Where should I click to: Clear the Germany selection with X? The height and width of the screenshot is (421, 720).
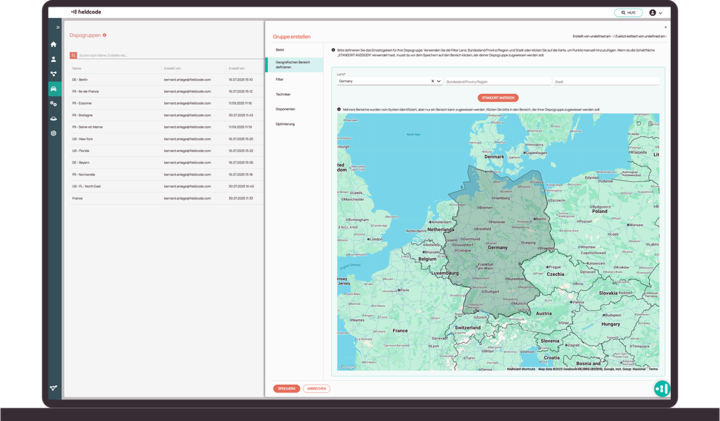click(x=433, y=81)
